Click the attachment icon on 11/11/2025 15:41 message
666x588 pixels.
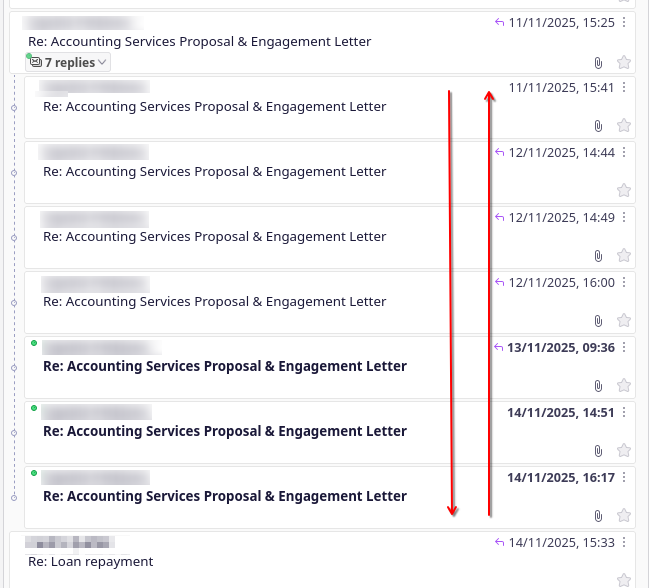coord(598,126)
